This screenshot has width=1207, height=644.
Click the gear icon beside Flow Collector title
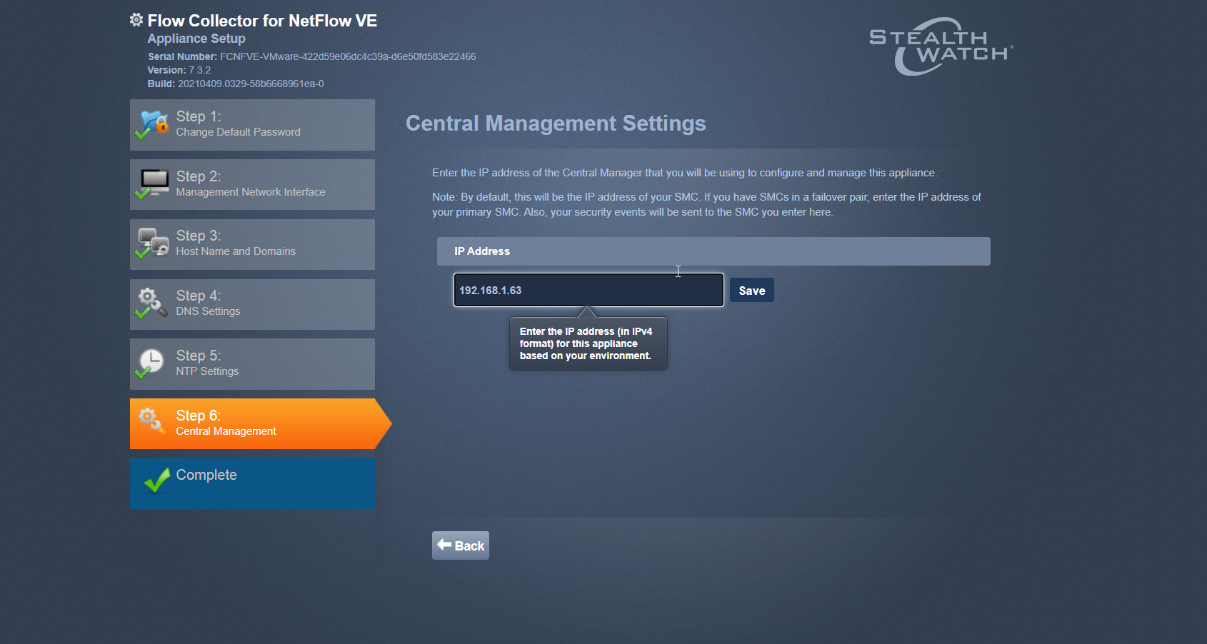[x=137, y=20]
